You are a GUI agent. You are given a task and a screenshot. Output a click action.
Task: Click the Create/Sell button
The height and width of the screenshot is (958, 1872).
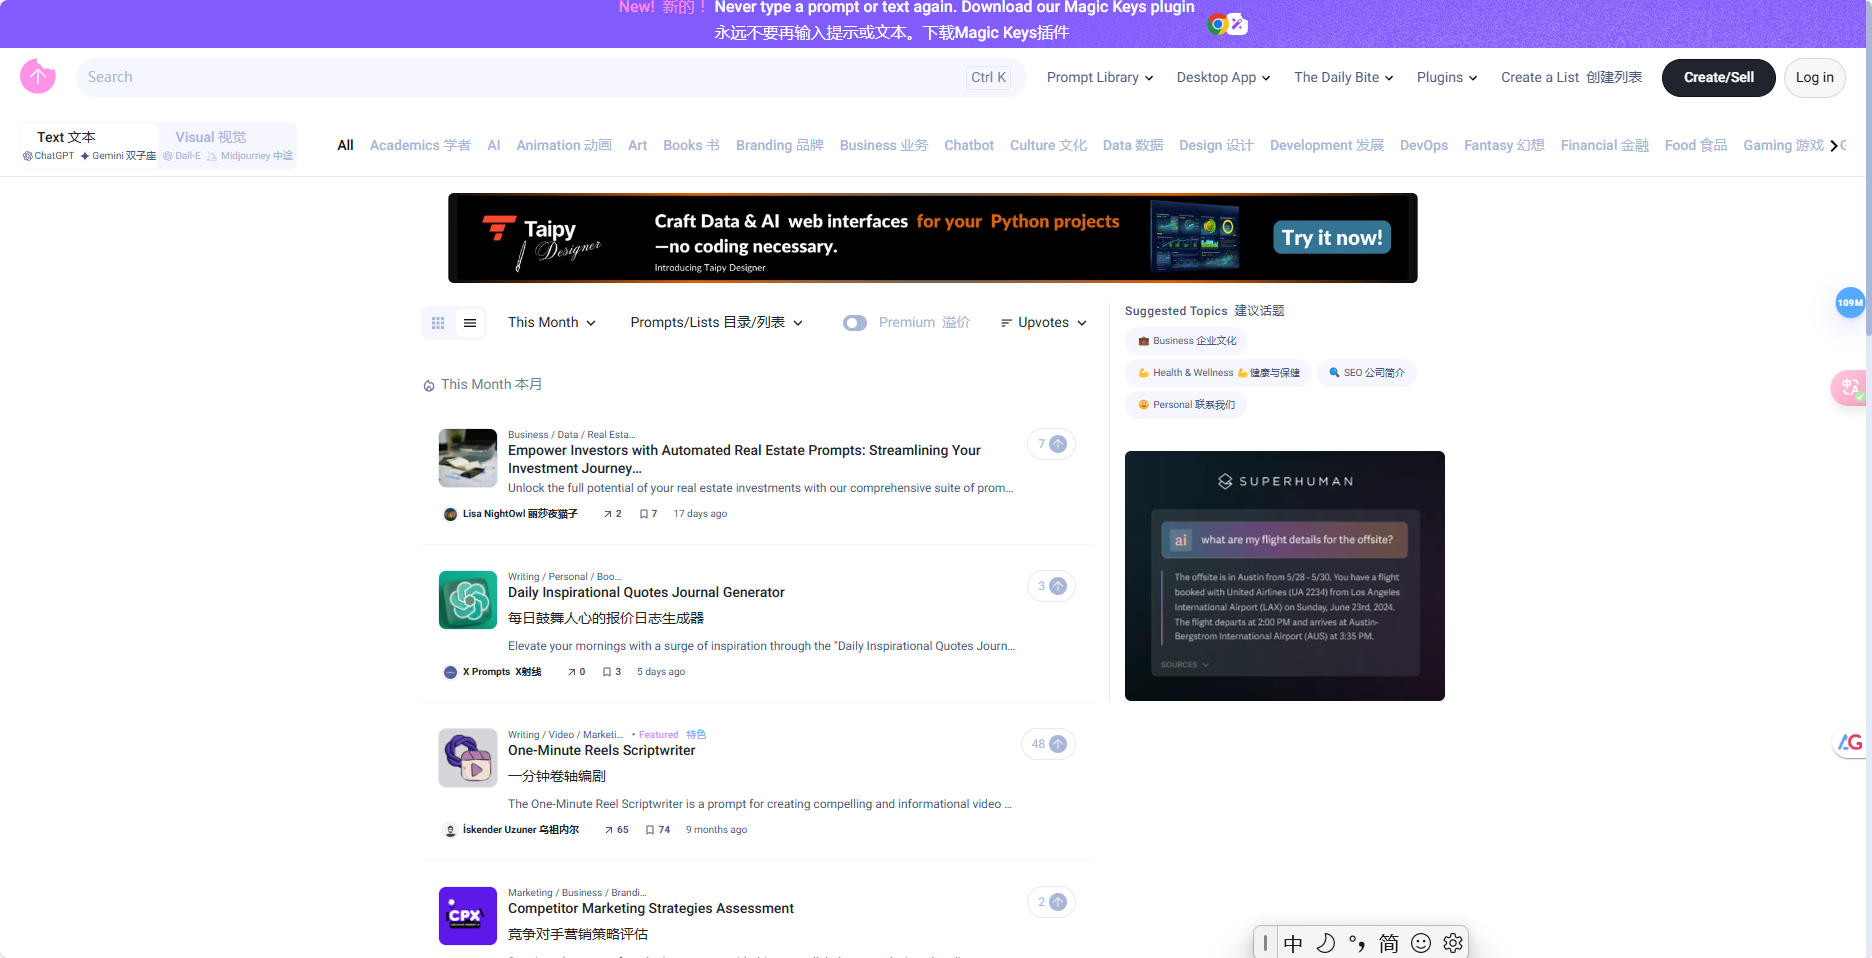coord(1718,77)
